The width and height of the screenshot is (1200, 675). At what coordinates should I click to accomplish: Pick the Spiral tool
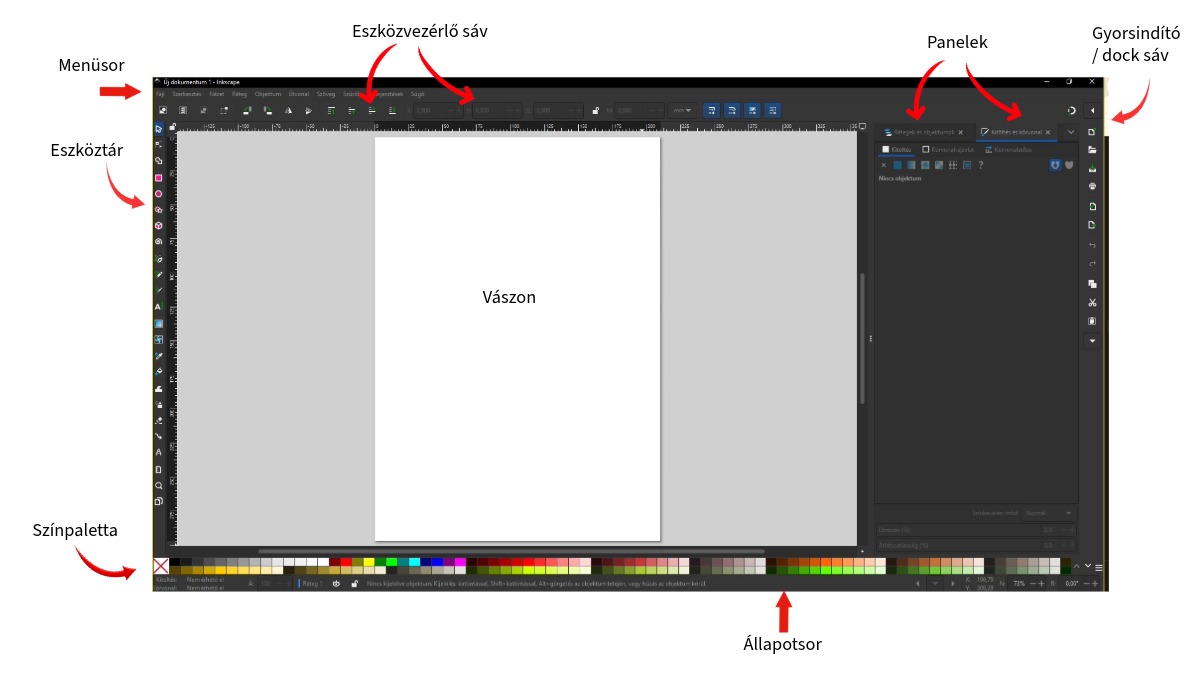[158, 242]
